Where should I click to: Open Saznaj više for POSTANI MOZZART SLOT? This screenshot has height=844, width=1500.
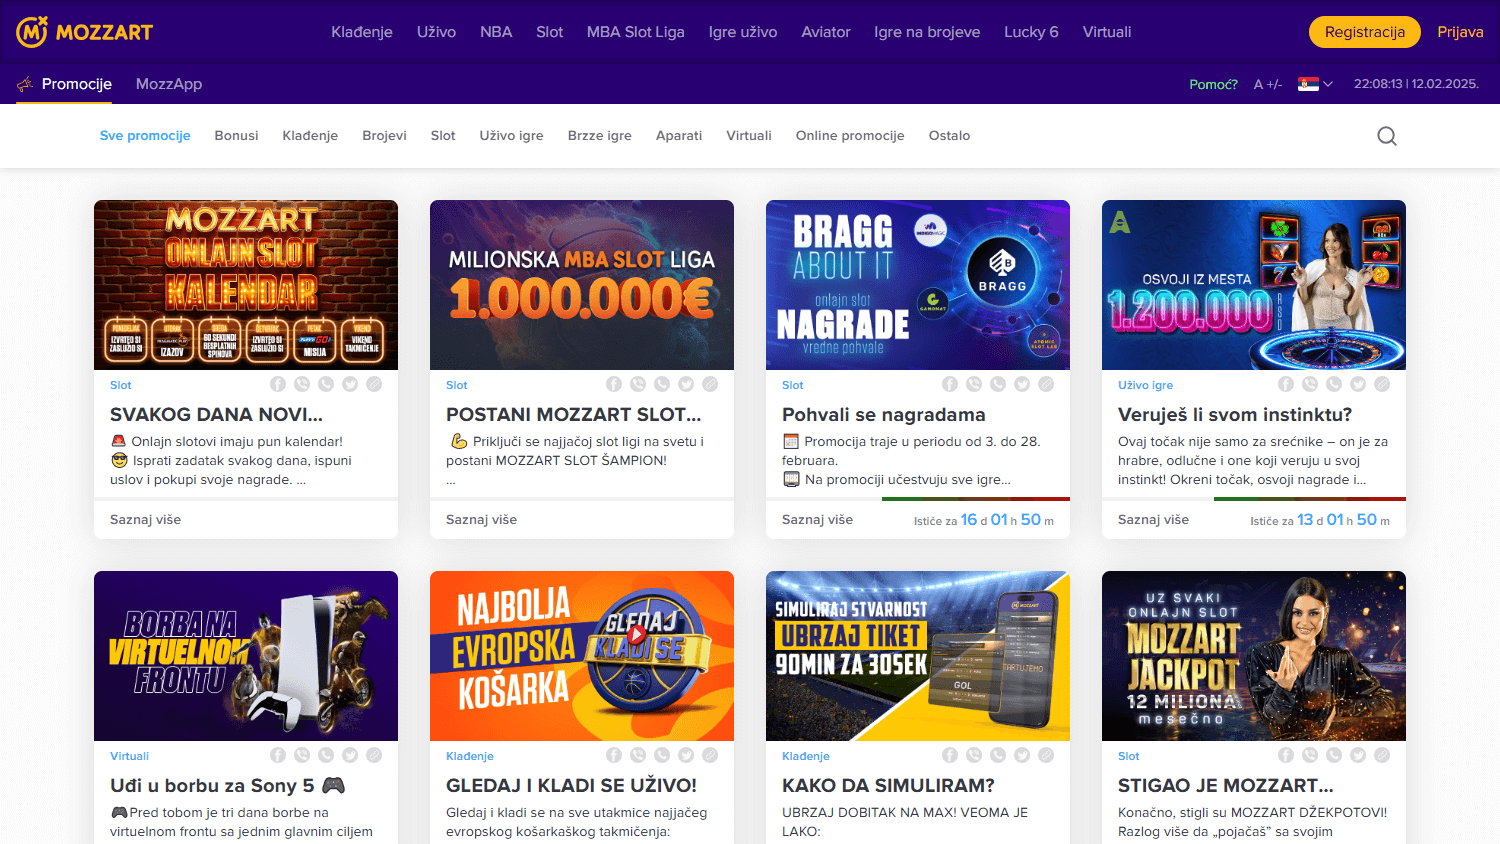(x=482, y=520)
